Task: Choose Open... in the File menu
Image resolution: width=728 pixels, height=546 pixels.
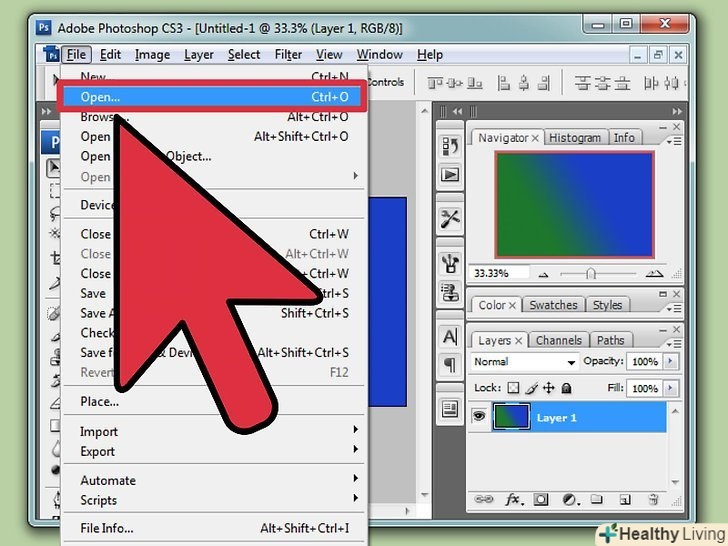Action: pos(213,97)
